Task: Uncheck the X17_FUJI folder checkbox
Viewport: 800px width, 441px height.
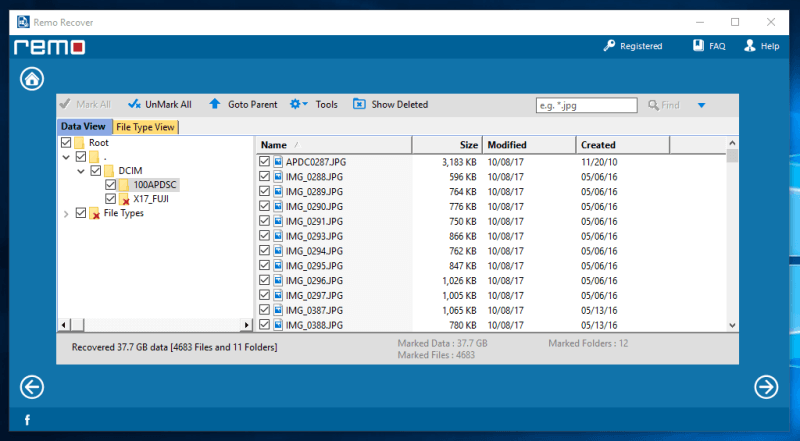Action: coord(110,199)
